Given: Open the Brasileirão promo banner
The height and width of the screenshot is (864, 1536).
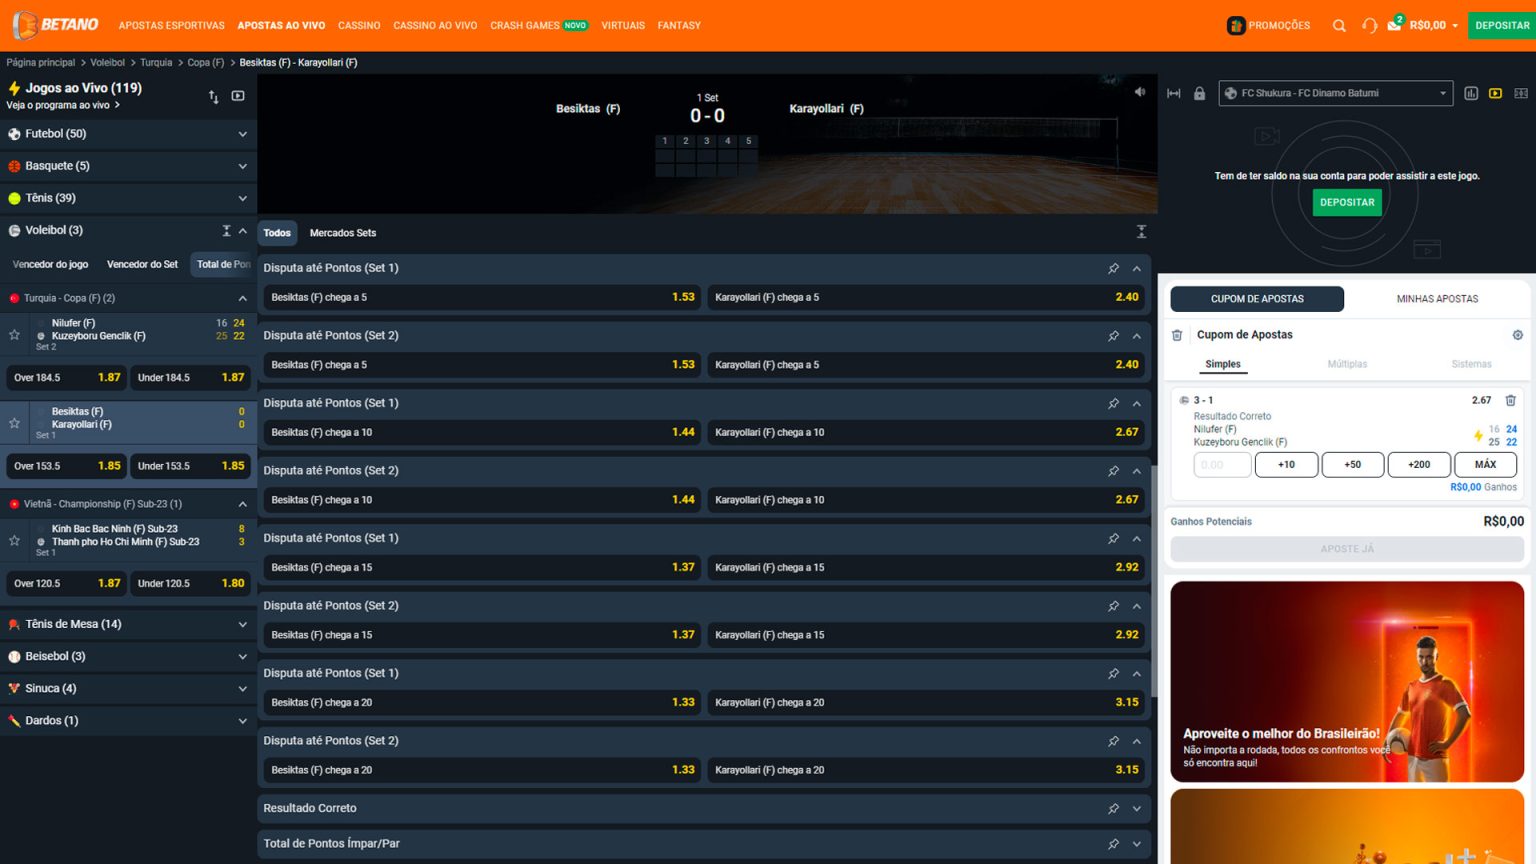Looking at the screenshot, I should point(1347,681).
